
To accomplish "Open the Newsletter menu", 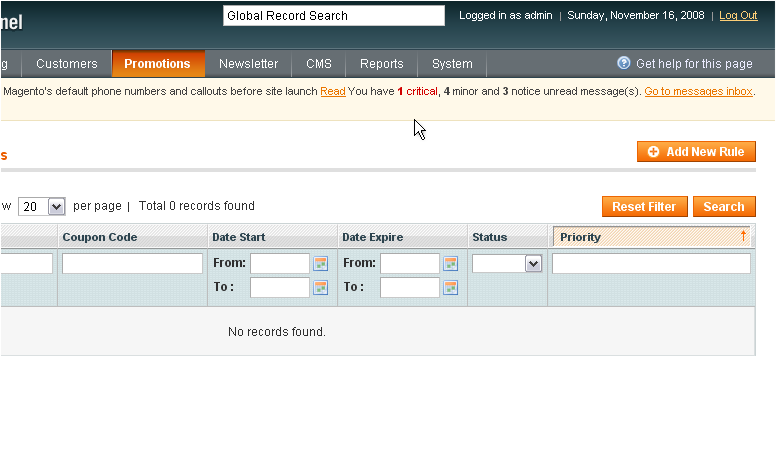I will (248, 64).
